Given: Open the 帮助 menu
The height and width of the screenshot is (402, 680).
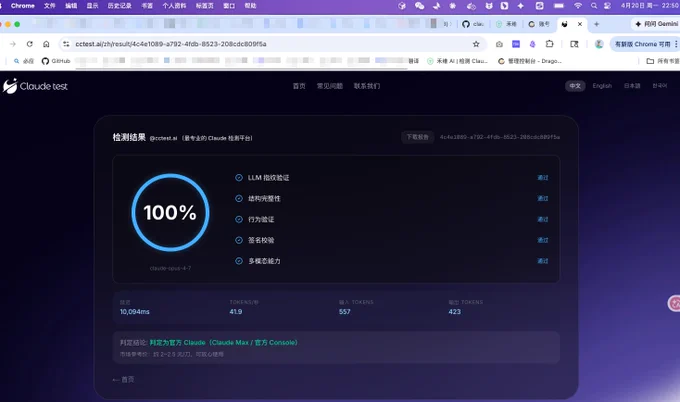Looking at the screenshot, I should [250, 6].
